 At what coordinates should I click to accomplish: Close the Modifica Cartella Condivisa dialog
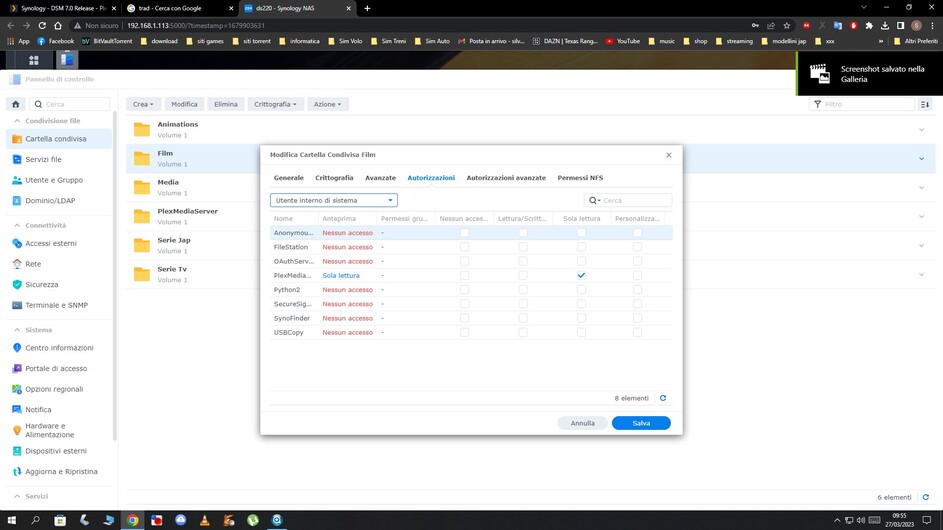coord(669,155)
